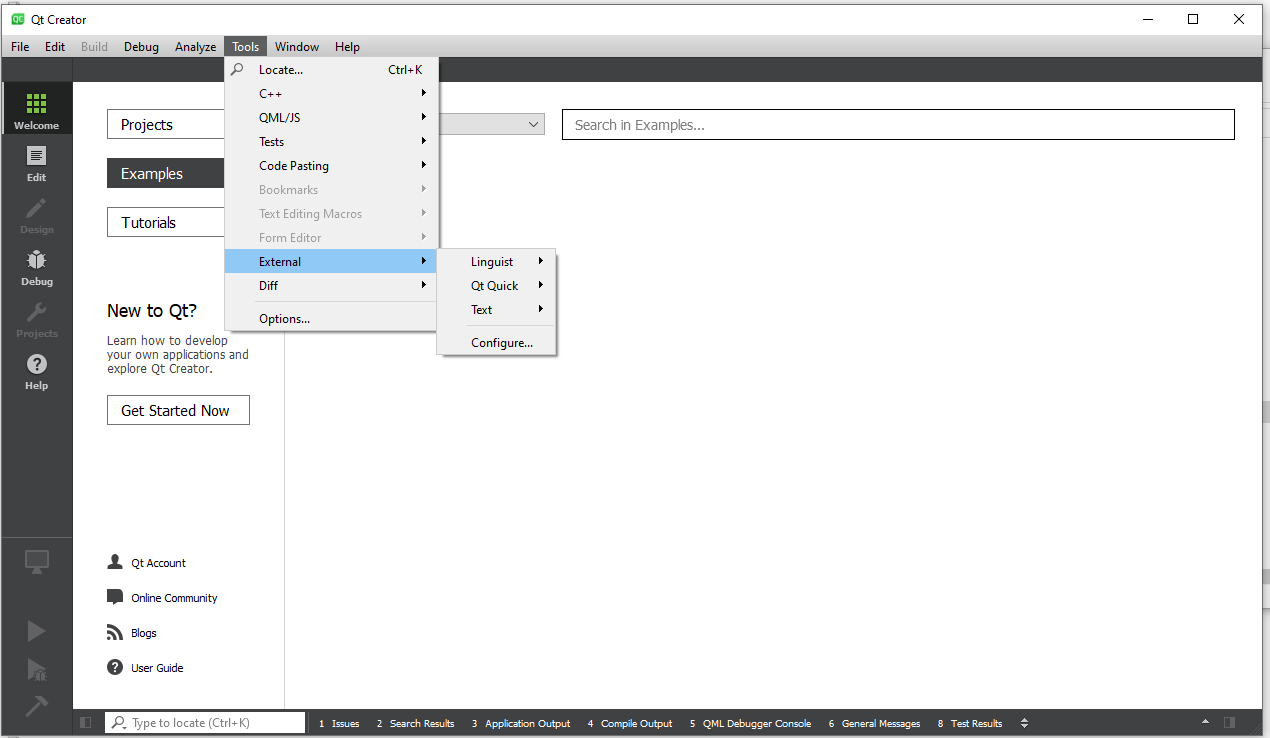Select the highlighted External menu item
Viewport: 1270px width, 738px height.
click(x=332, y=261)
